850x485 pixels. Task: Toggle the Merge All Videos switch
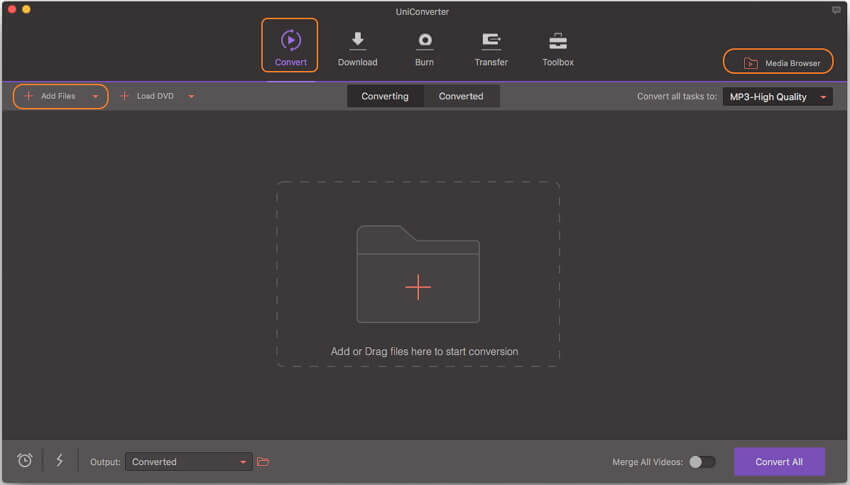702,462
